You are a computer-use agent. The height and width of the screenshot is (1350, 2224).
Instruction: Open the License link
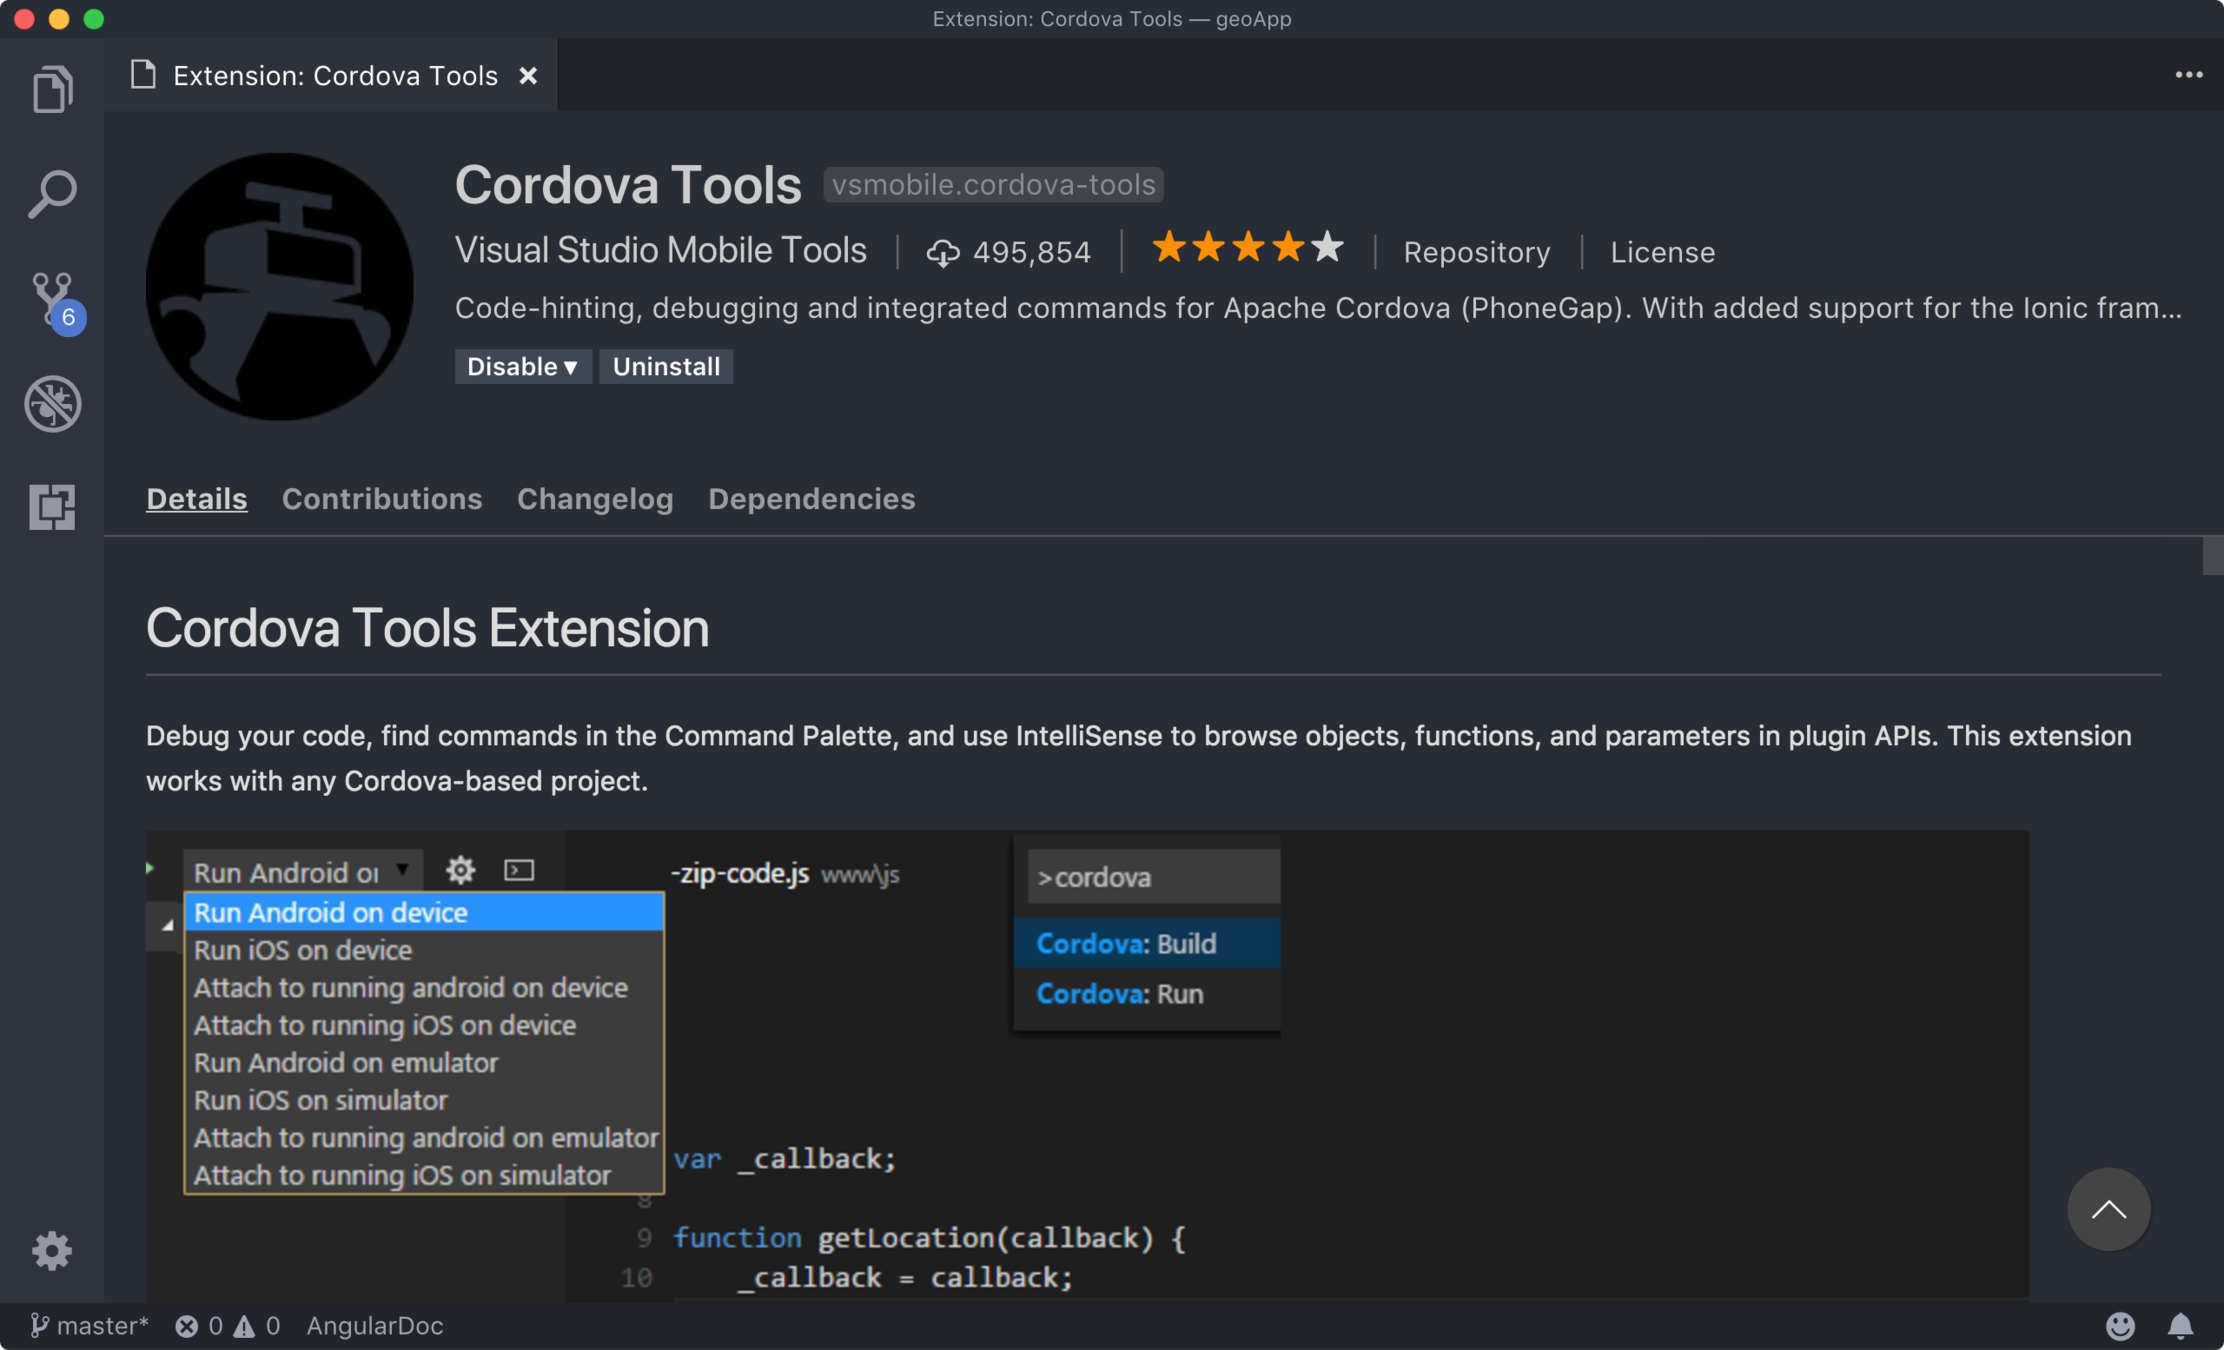[1662, 252]
